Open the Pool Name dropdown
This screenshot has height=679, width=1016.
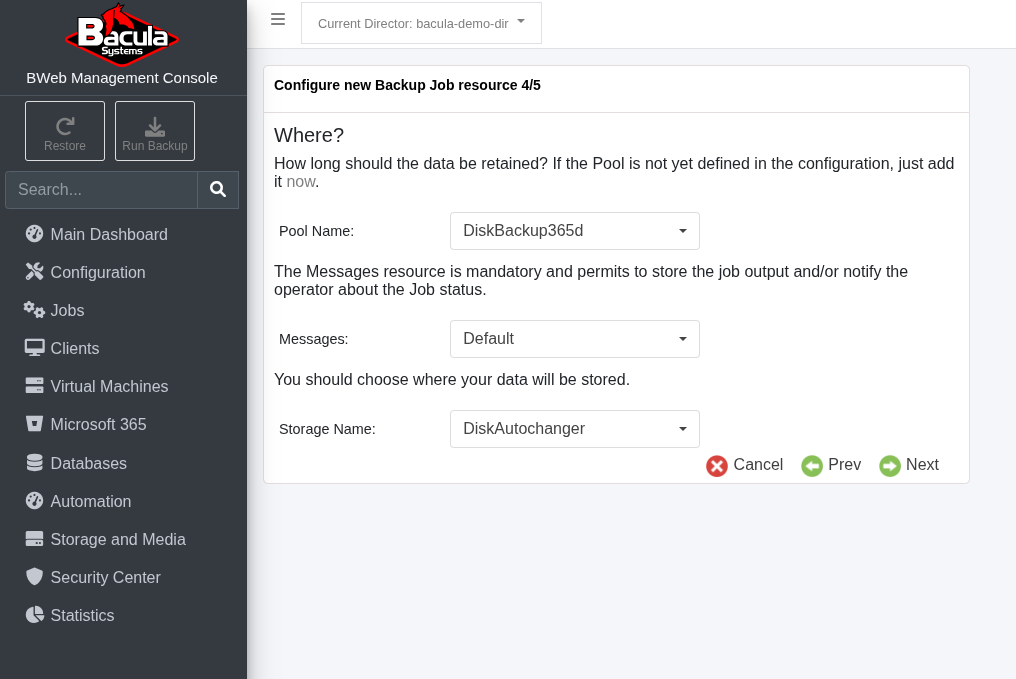pos(575,231)
